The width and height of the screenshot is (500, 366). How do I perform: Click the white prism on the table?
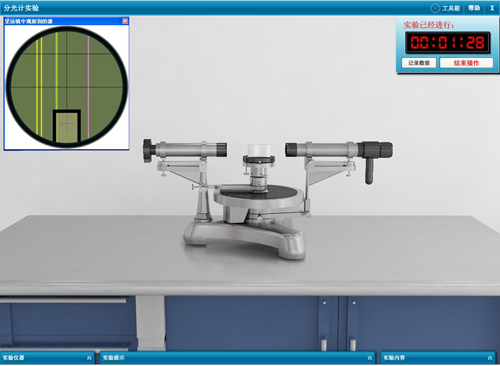259,150
